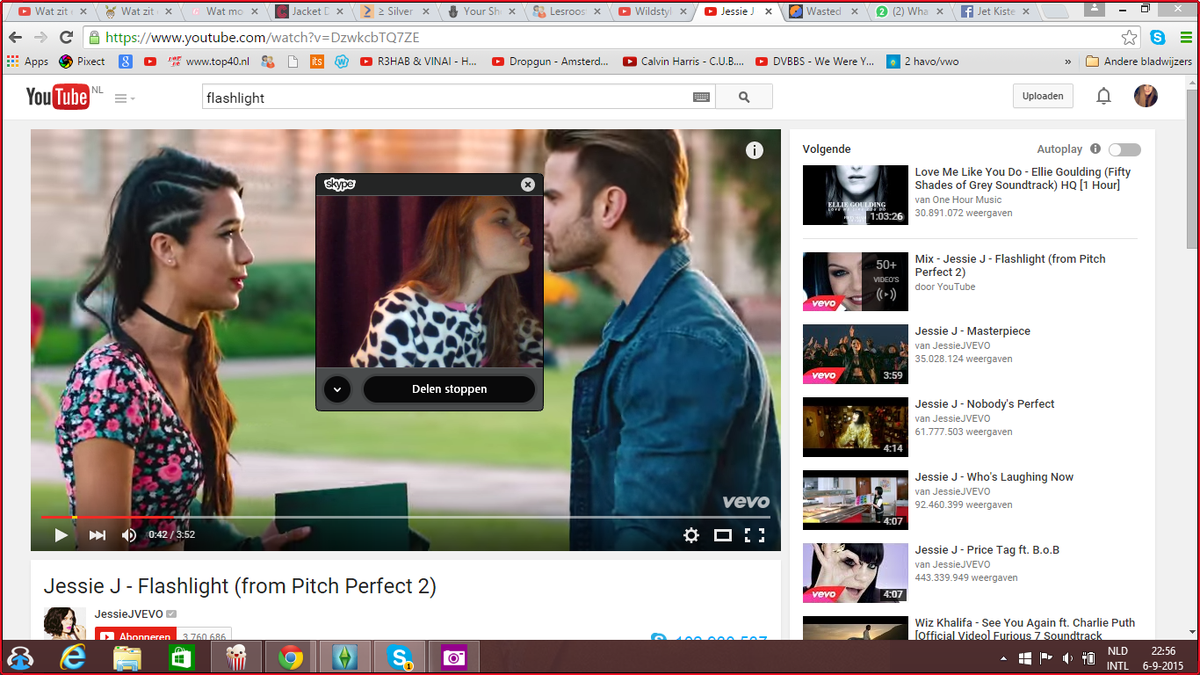1200x675 pixels.
Task: Show more bookmarks chevron
Action: click(1070, 61)
